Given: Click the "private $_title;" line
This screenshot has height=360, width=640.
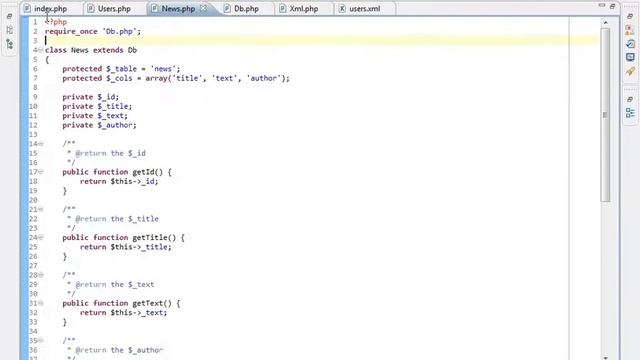Looking at the screenshot, I should coord(97,107).
